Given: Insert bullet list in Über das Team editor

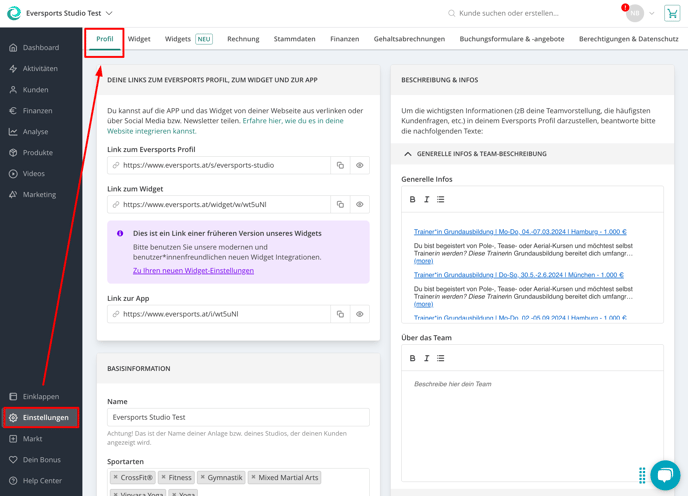Looking at the screenshot, I should tap(441, 358).
